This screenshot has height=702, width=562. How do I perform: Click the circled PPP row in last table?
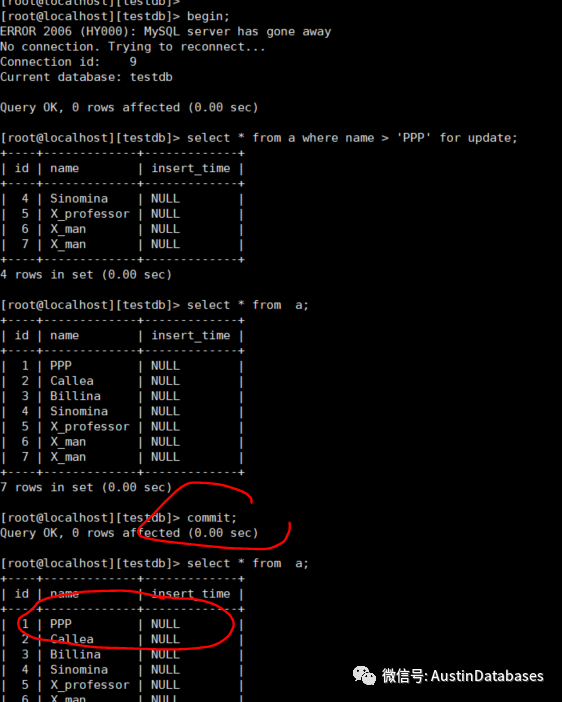click(122, 624)
